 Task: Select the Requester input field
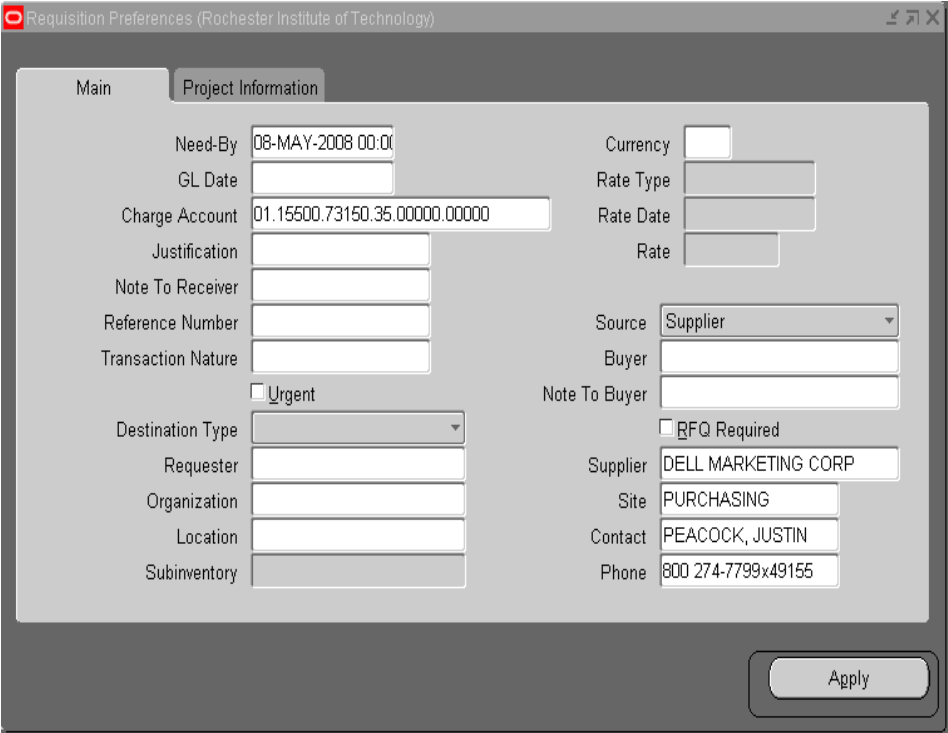[x=358, y=465]
